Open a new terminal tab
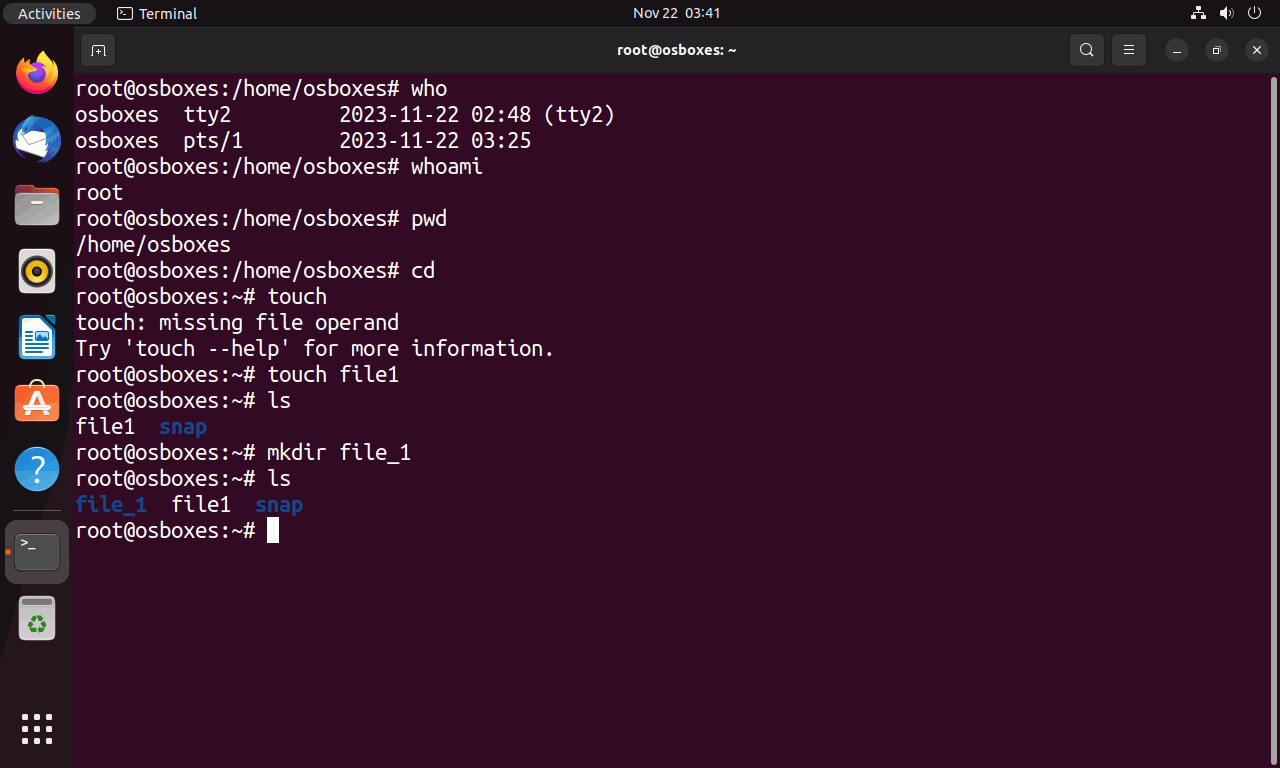This screenshot has height=768, width=1280. pos(98,50)
